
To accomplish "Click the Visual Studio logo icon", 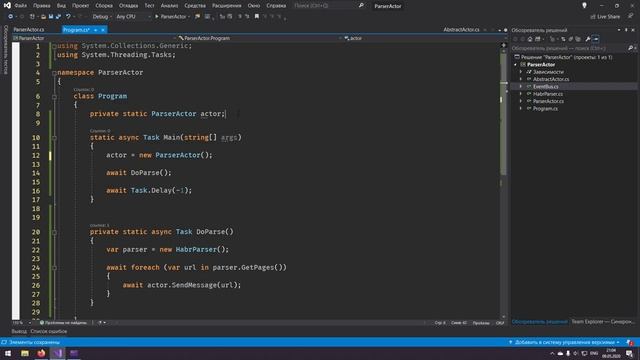I will point(7,6).
